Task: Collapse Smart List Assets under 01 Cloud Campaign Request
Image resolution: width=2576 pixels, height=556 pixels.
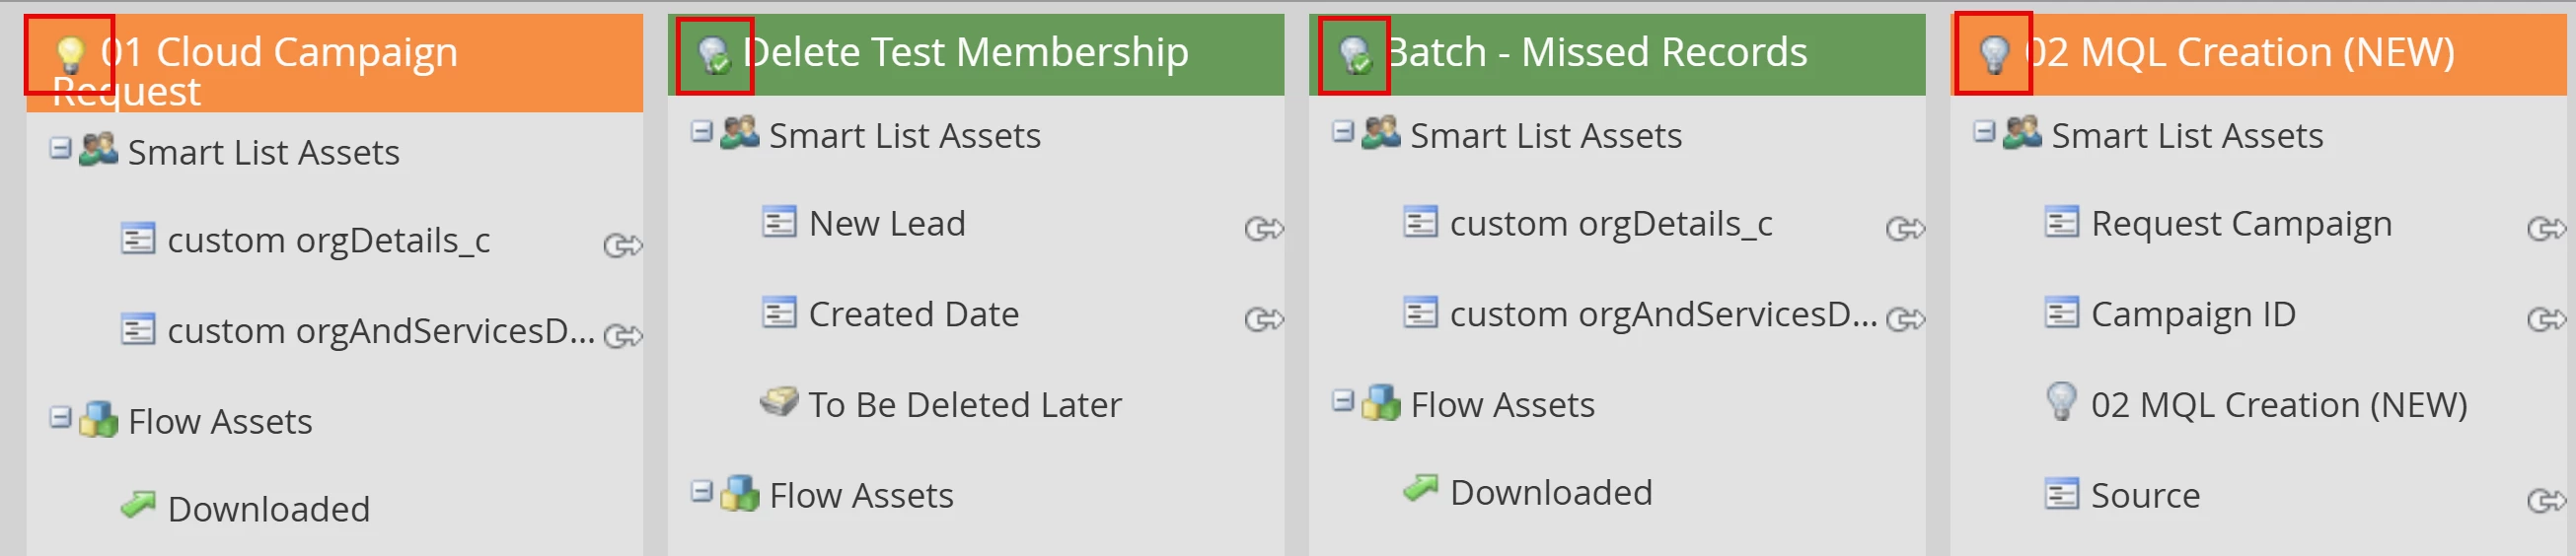Action: coord(61,148)
